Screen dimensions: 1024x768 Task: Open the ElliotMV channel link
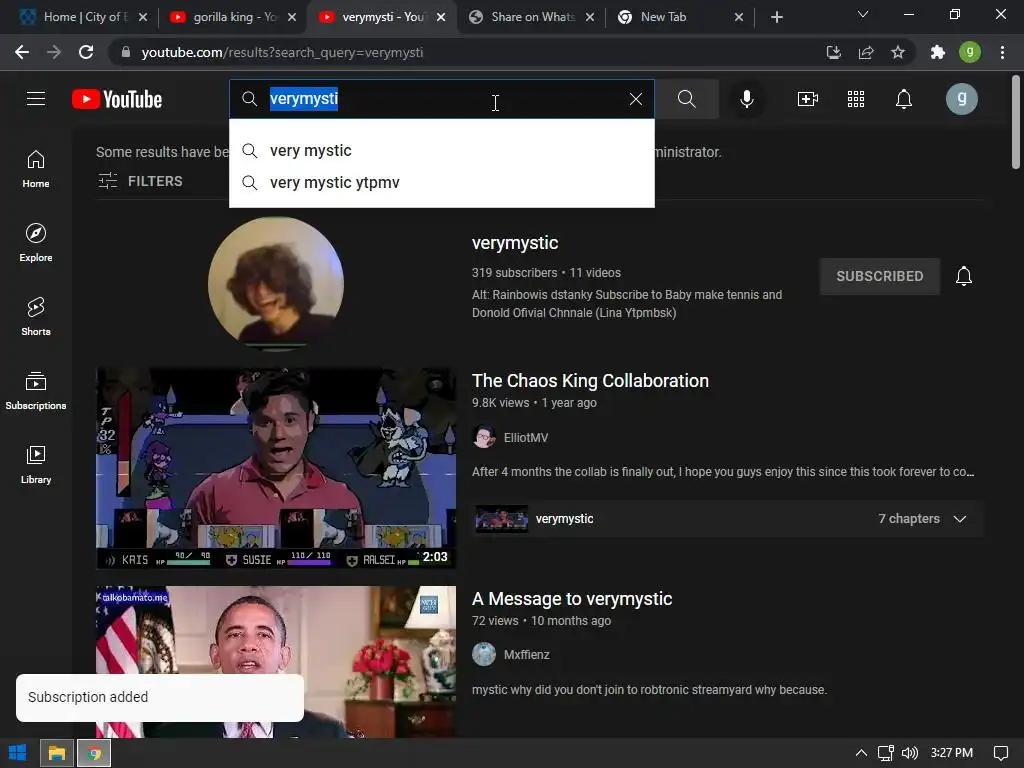tap(526, 438)
